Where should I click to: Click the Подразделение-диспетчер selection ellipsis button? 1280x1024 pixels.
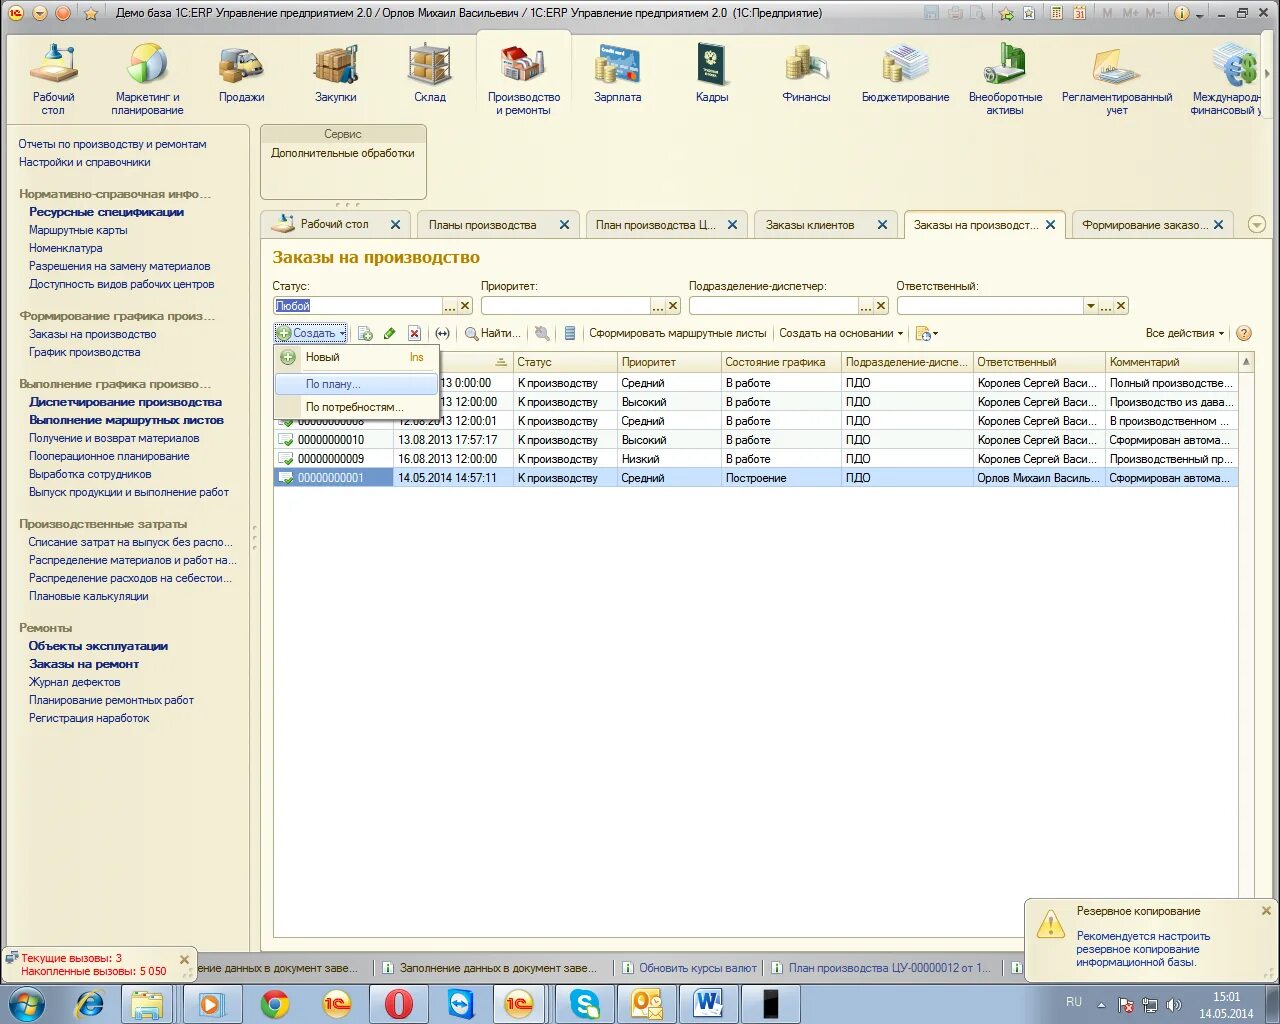[x=866, y=306]
